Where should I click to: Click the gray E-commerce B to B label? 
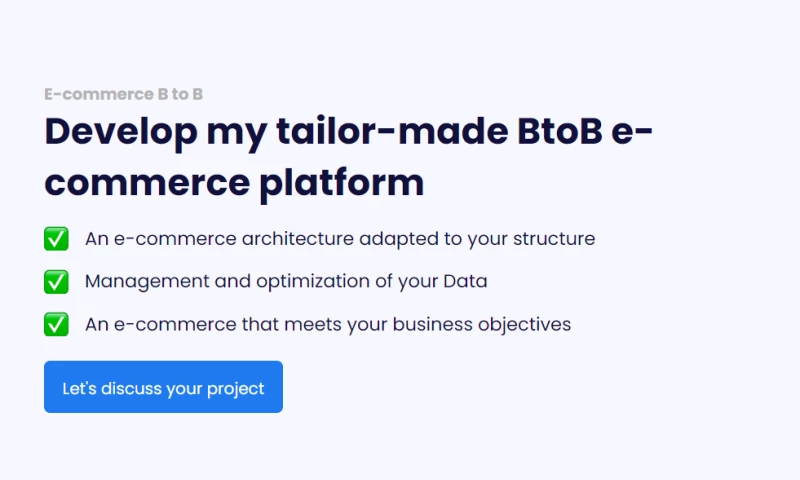point(124,94)
